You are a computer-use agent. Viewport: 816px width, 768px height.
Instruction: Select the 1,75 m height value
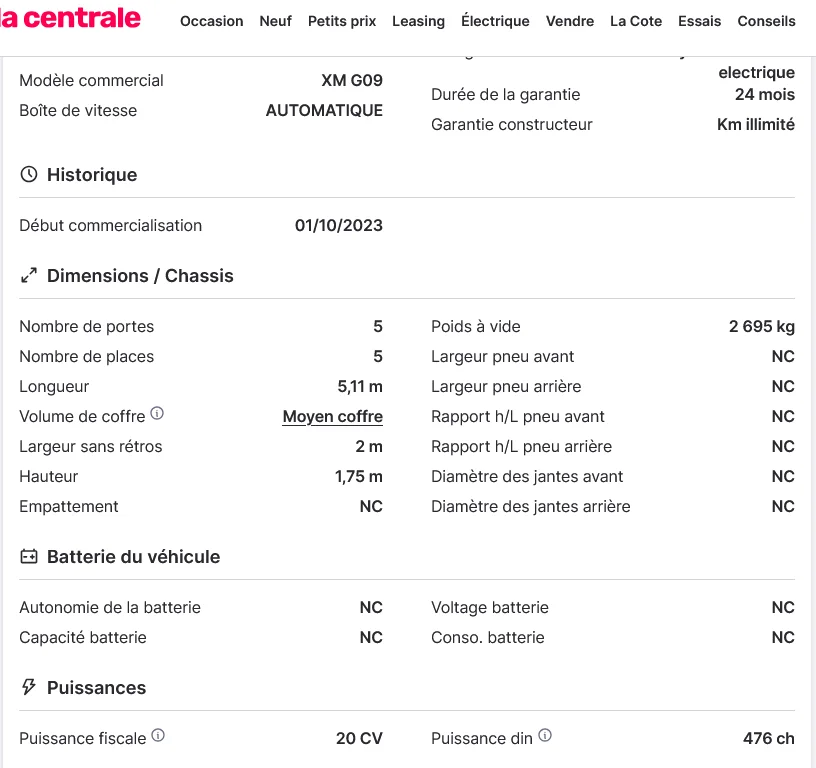click(359, 477)
